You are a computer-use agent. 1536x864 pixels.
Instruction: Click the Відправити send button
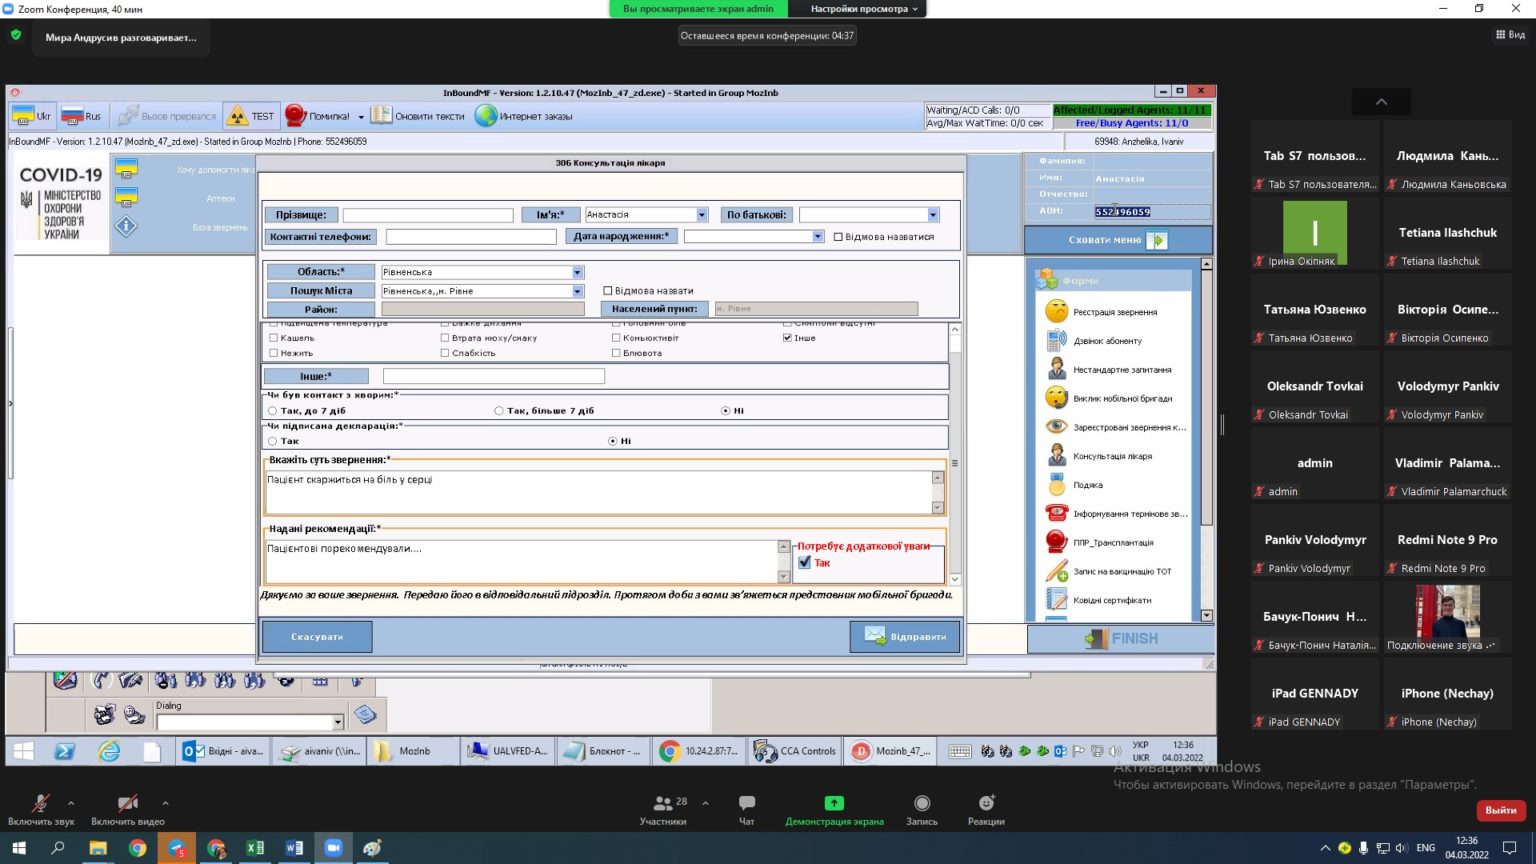905,637
